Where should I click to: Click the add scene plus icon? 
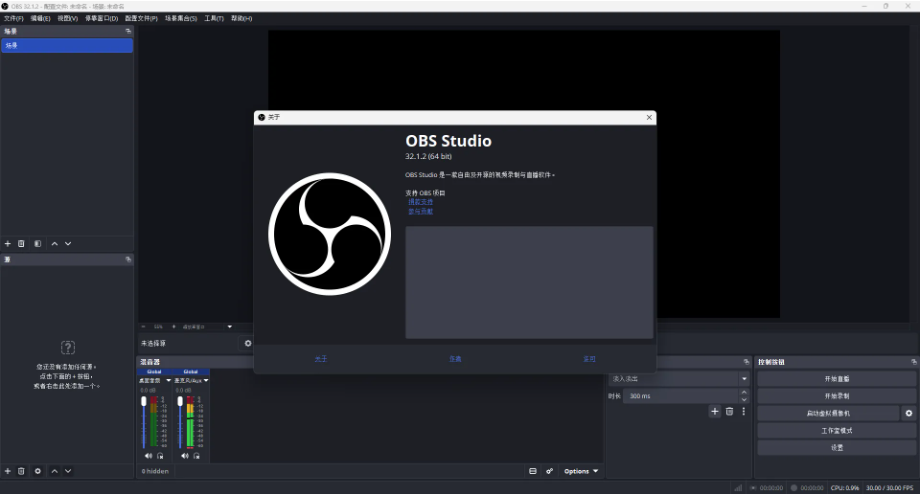8,243
